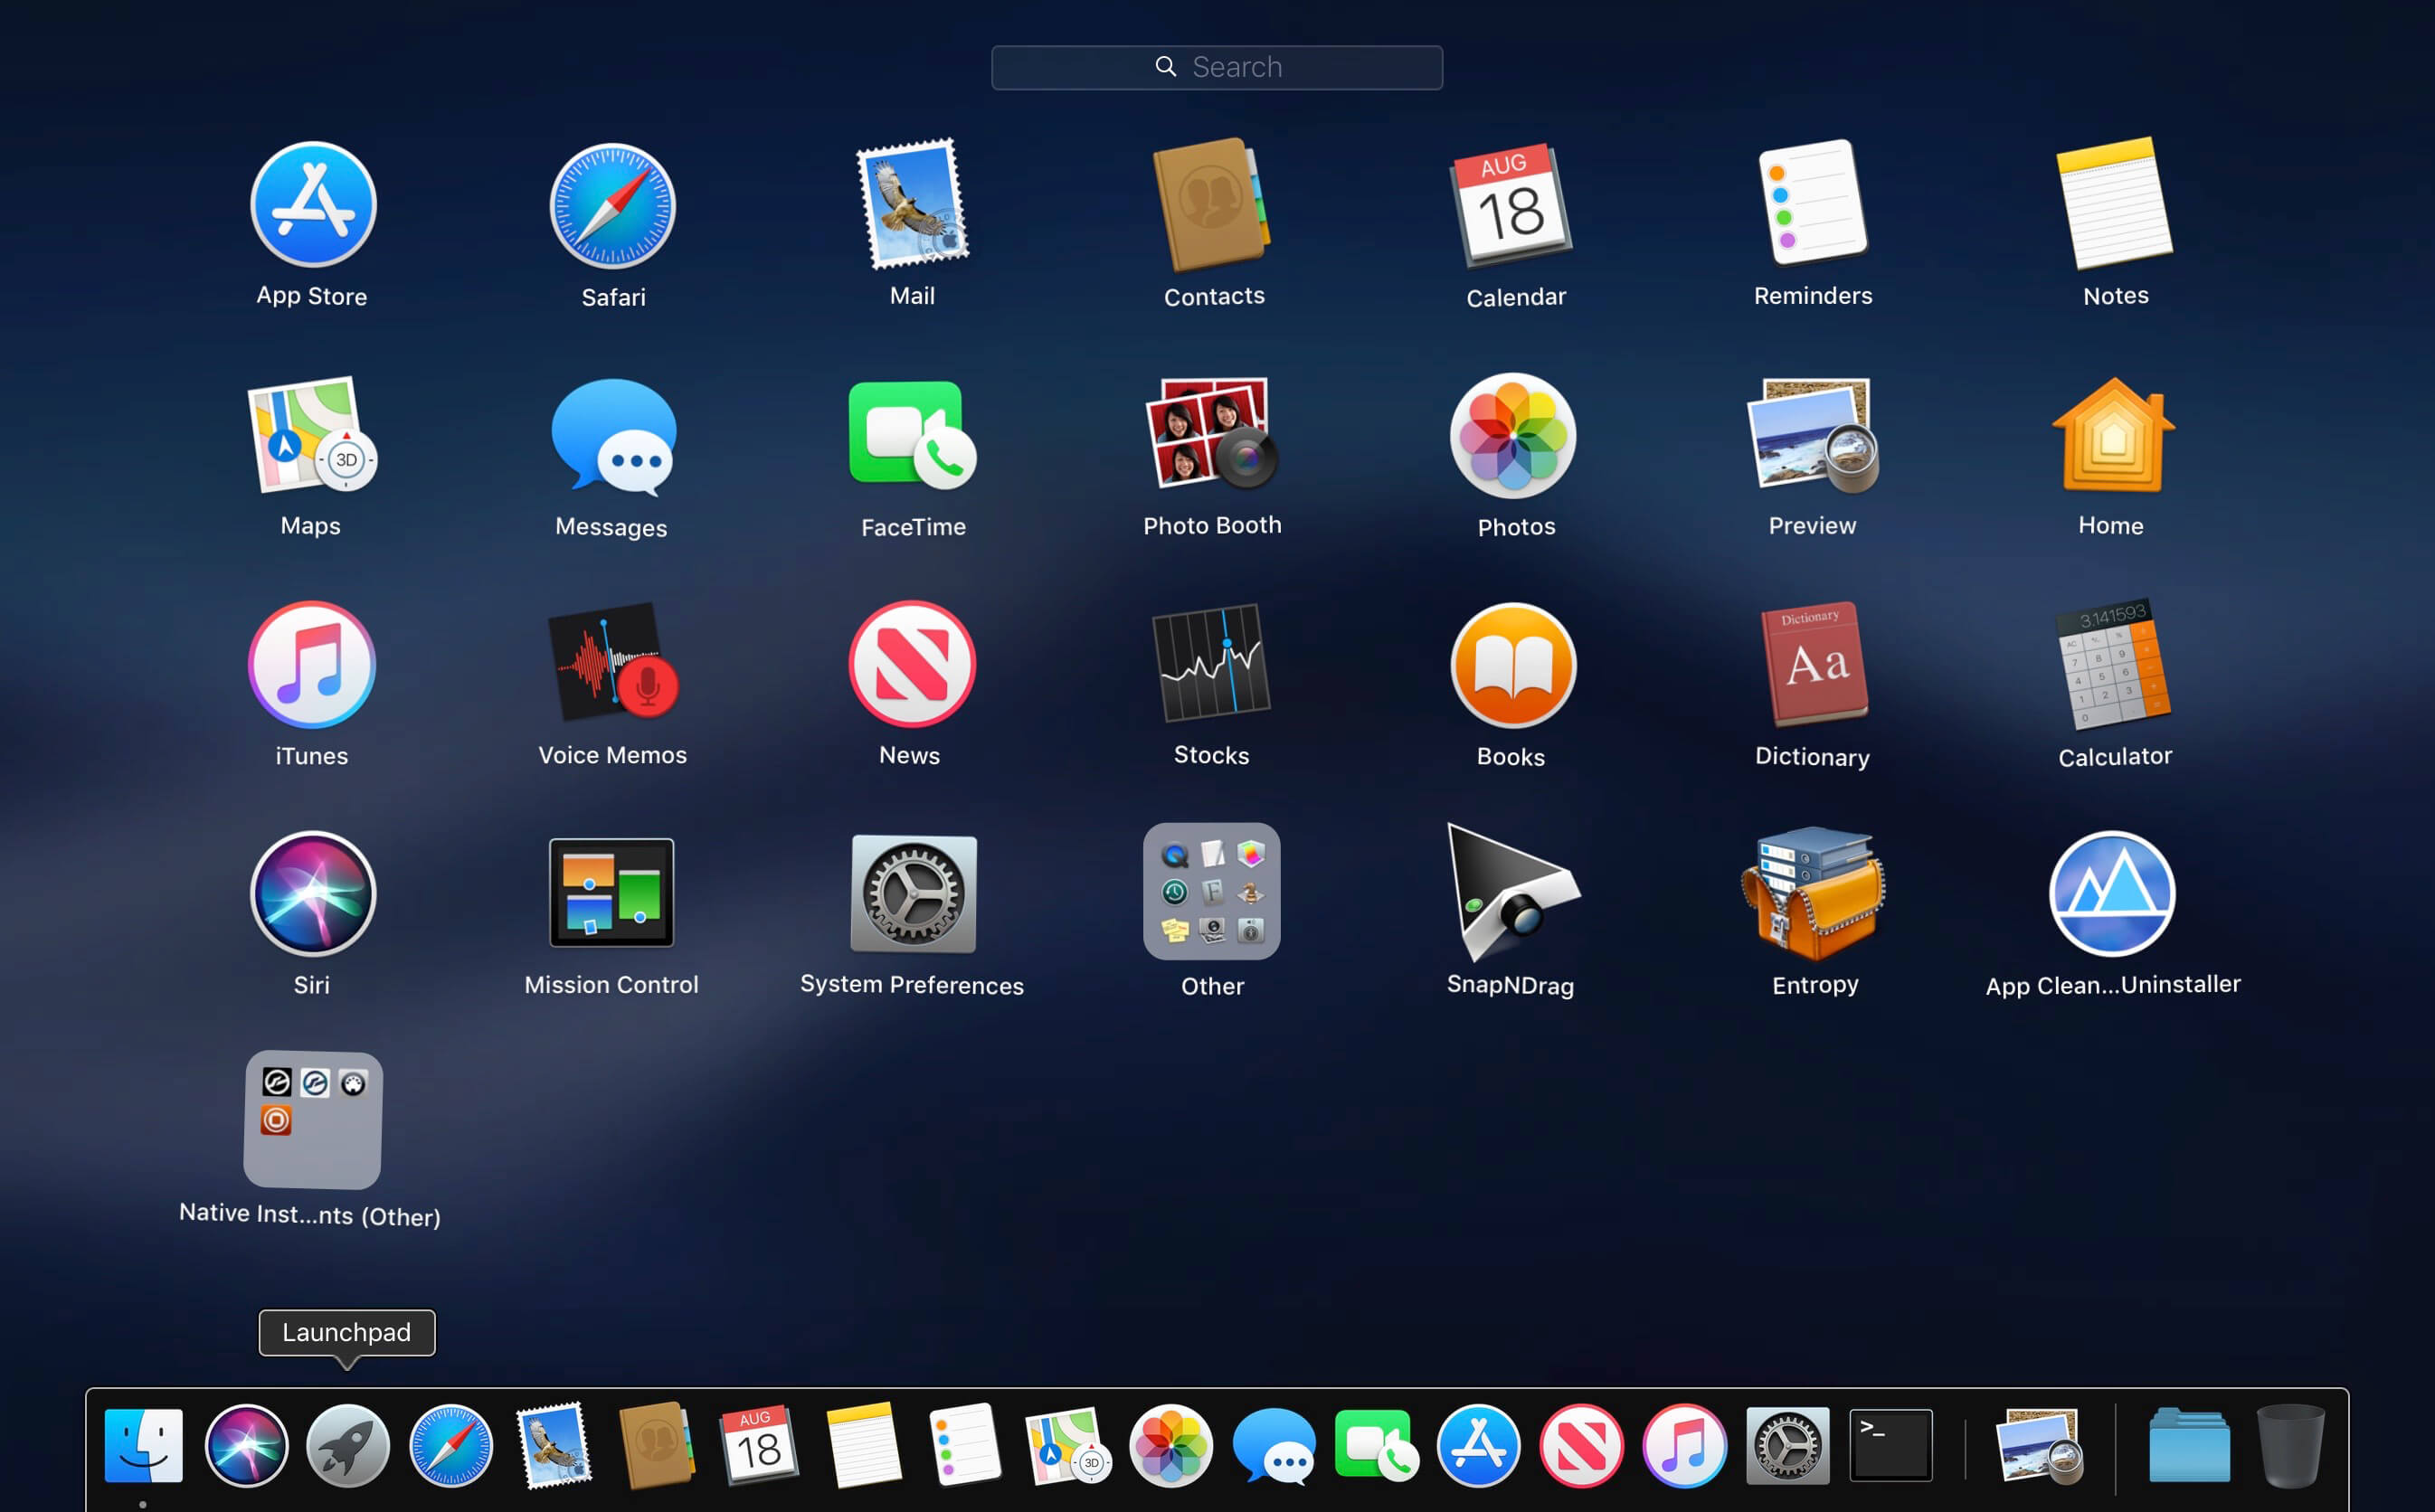
Task: Launch Safari from the Launchpad grid
Action: (x=613, y=205)
